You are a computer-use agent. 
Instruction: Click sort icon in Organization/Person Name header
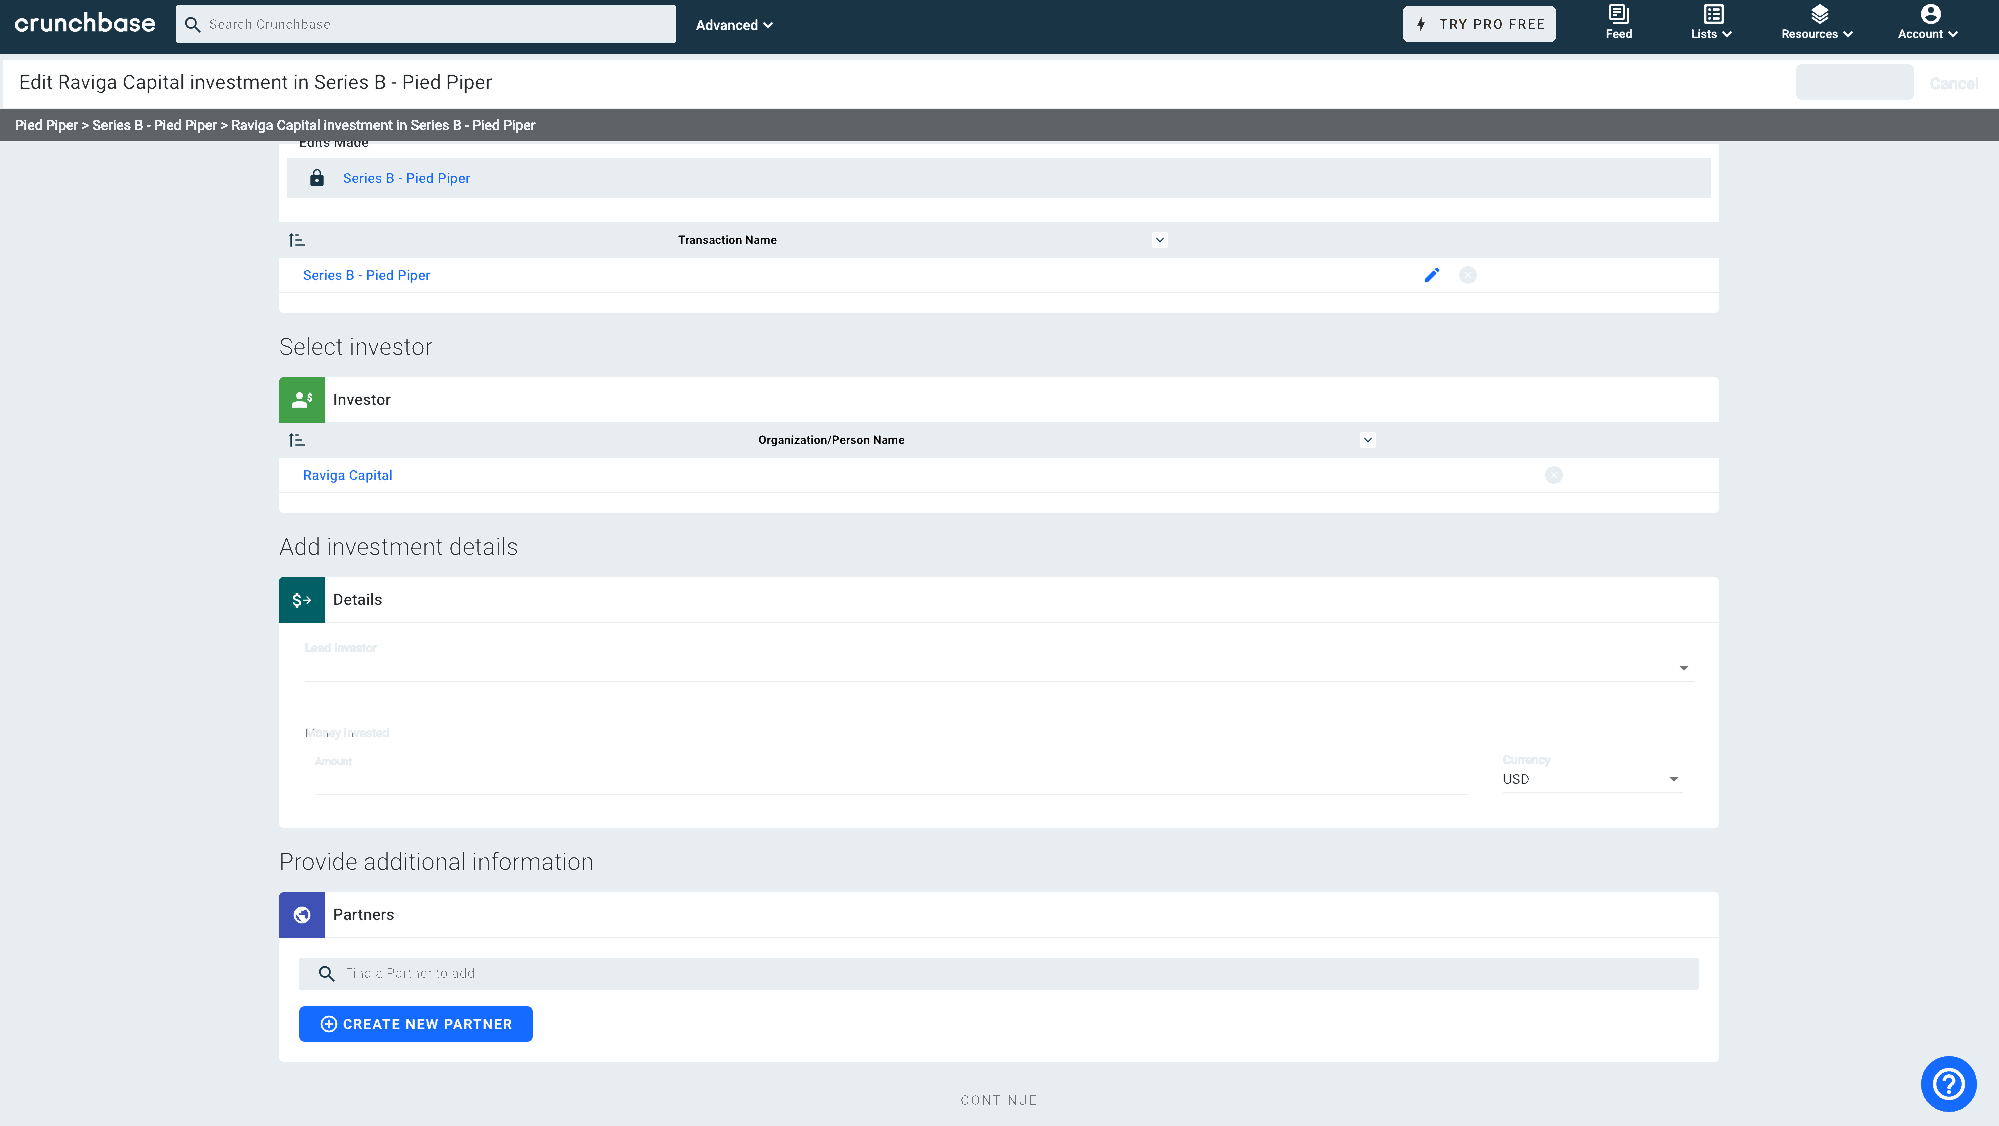297,440
